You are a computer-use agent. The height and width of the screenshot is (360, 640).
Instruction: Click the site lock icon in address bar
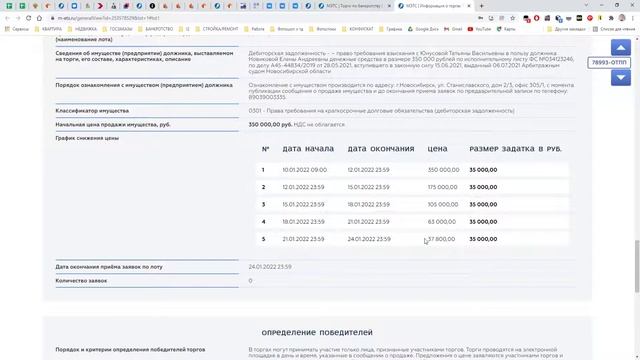click(52, 18)
